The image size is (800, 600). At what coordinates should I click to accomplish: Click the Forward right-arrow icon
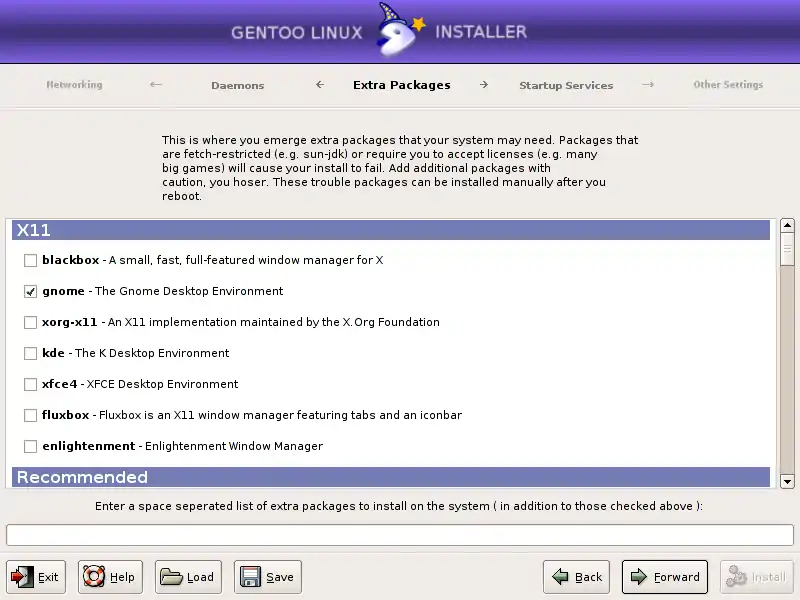click(638, 577)
